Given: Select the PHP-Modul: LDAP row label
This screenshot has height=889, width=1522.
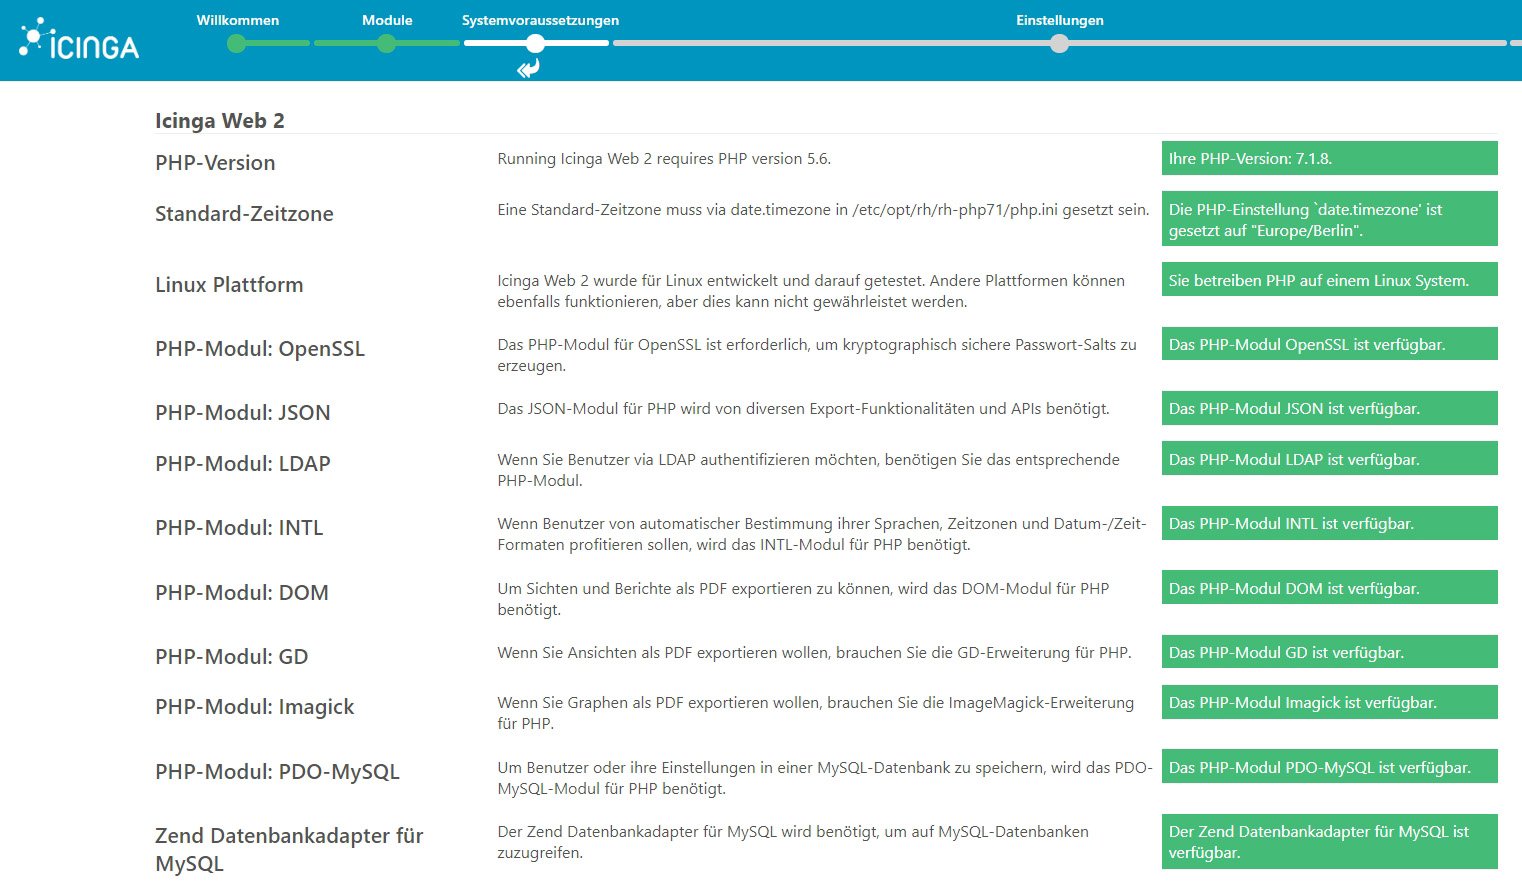Looking at the screenshot, I should tap(240, 463).
